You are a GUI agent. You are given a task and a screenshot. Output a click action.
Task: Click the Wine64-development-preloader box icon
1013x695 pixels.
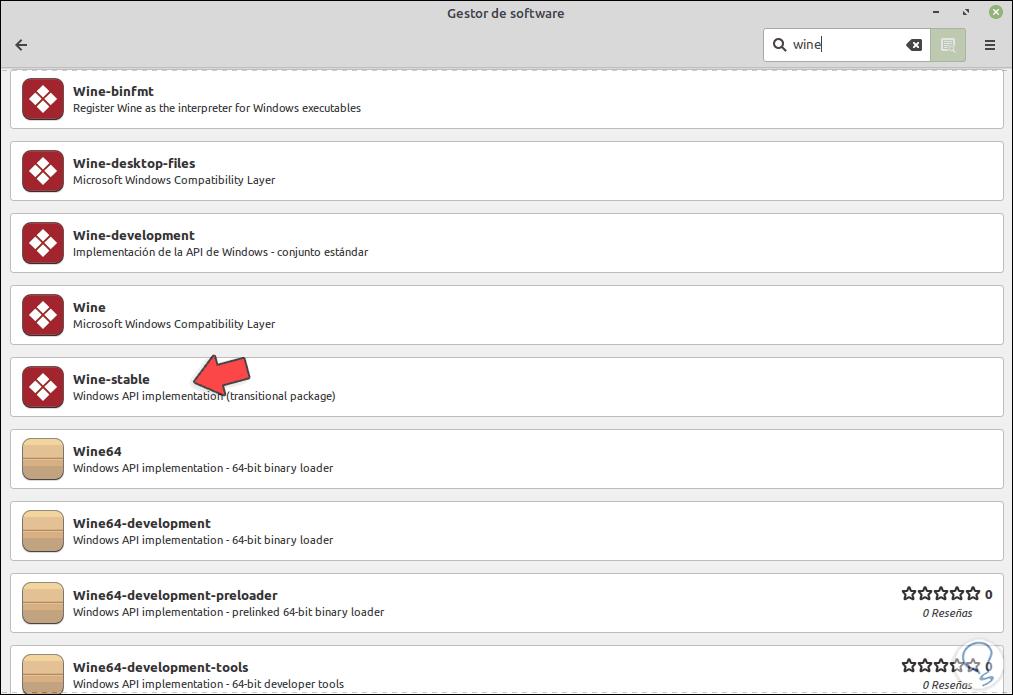tap(43, 603)
